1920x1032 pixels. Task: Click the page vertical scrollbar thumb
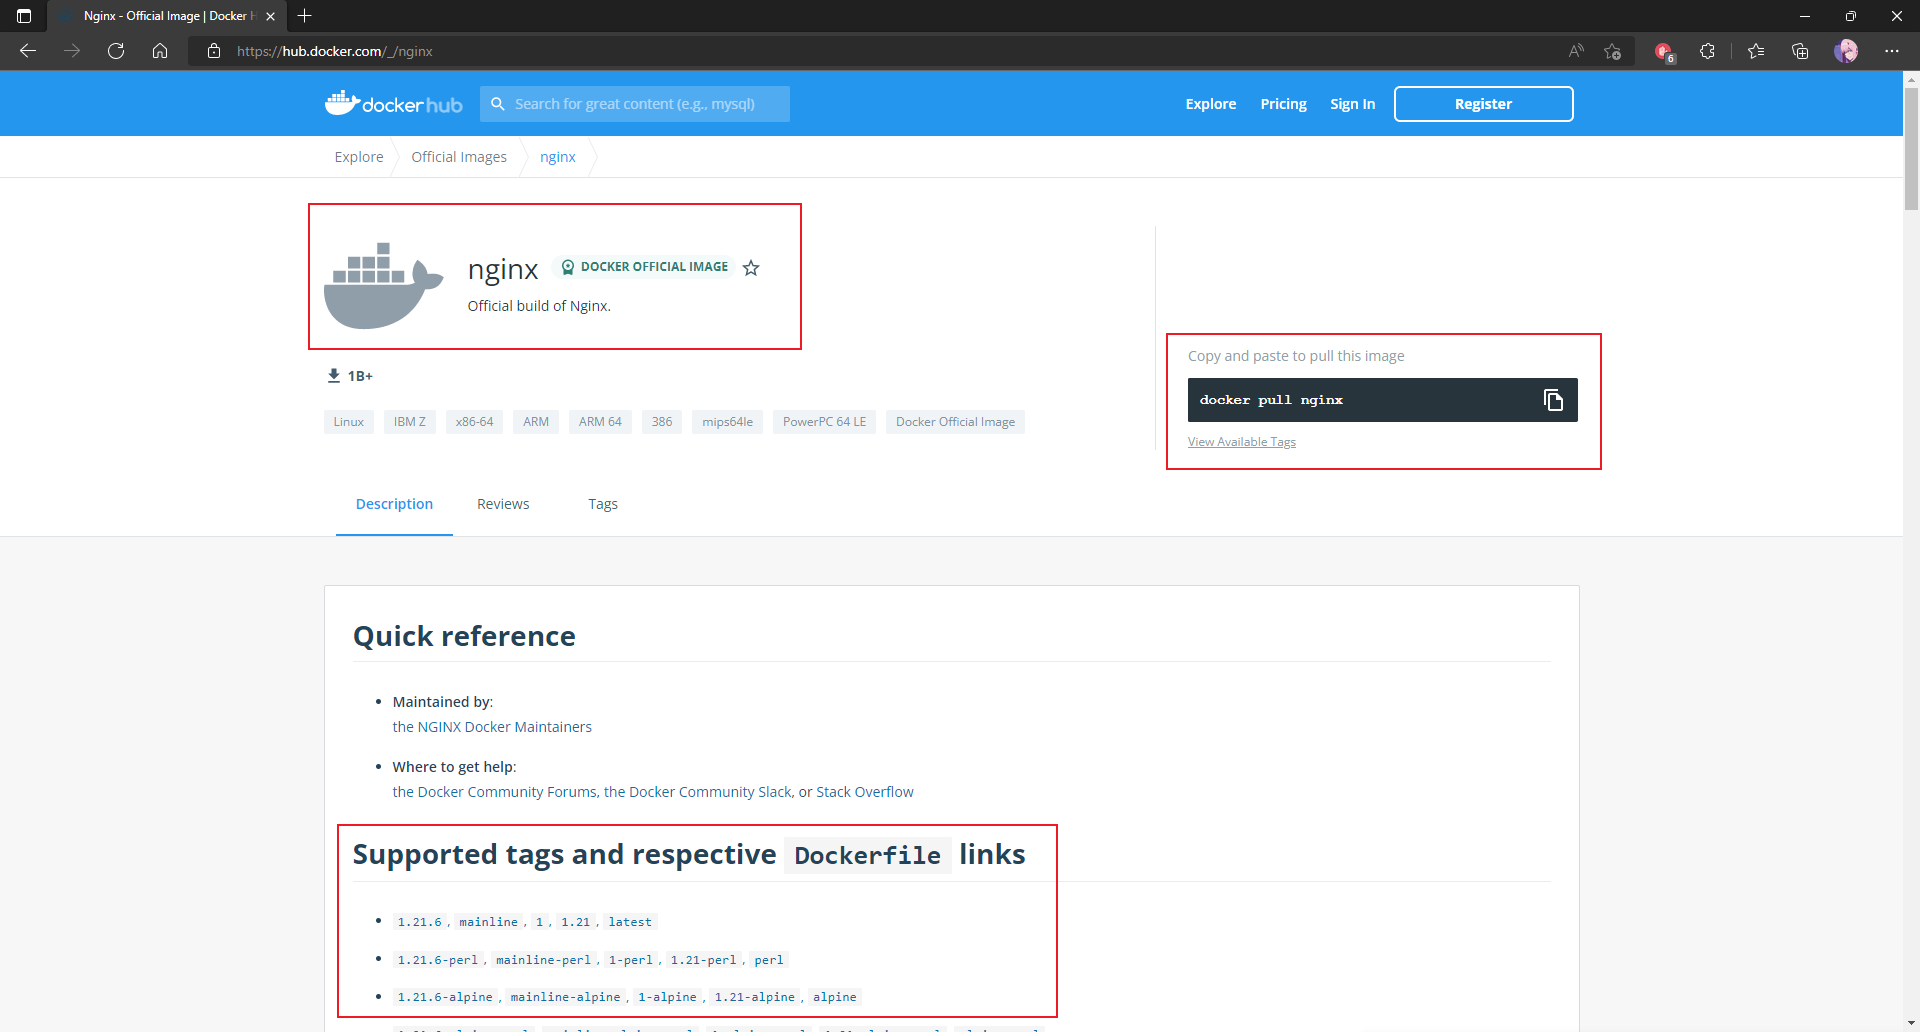click(x=1911, y=150)
